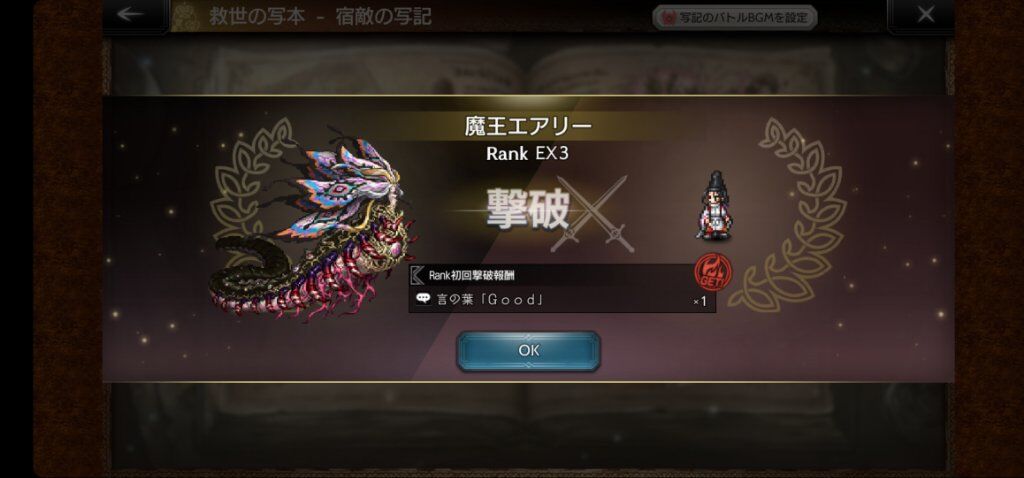Tap the right golden laurel wreath

[788, 214]
